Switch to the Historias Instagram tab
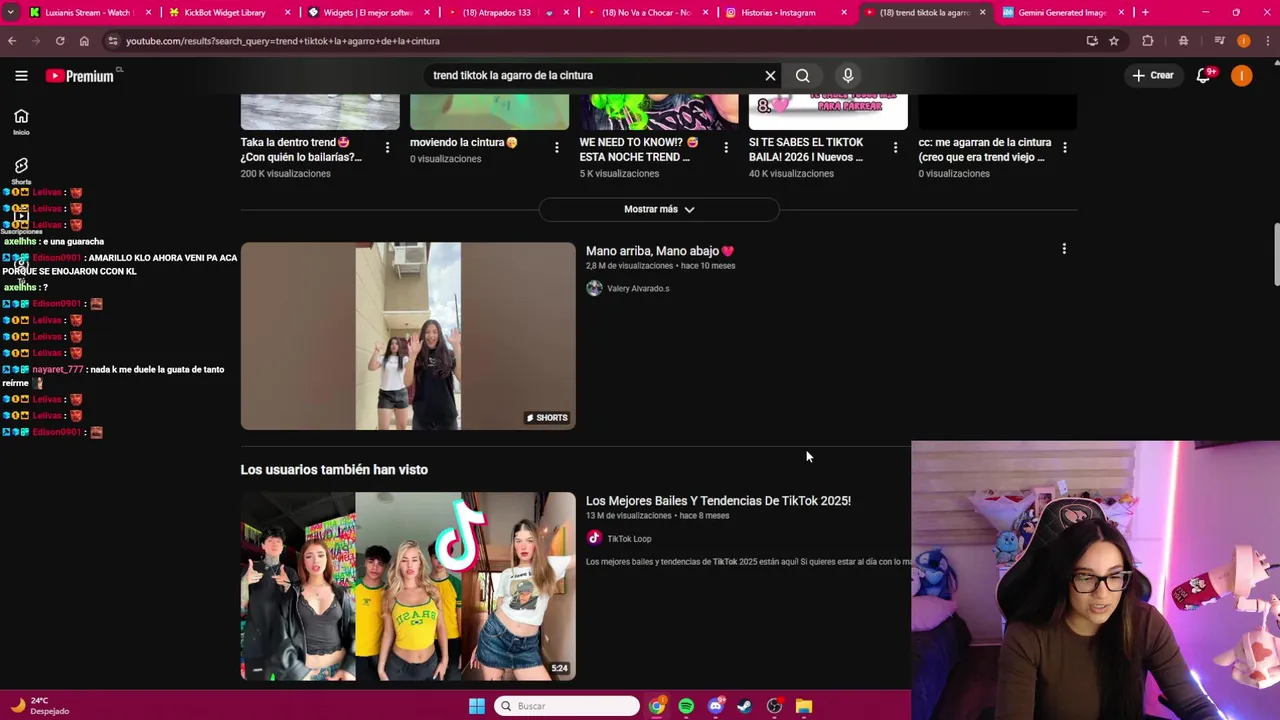 coord(783,13)
